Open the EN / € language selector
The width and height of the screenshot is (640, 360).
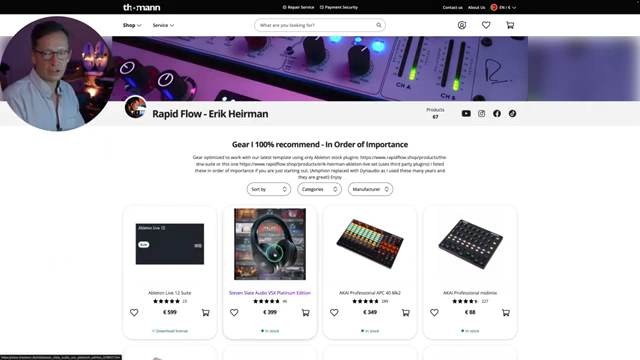click(x=504, y=7)
